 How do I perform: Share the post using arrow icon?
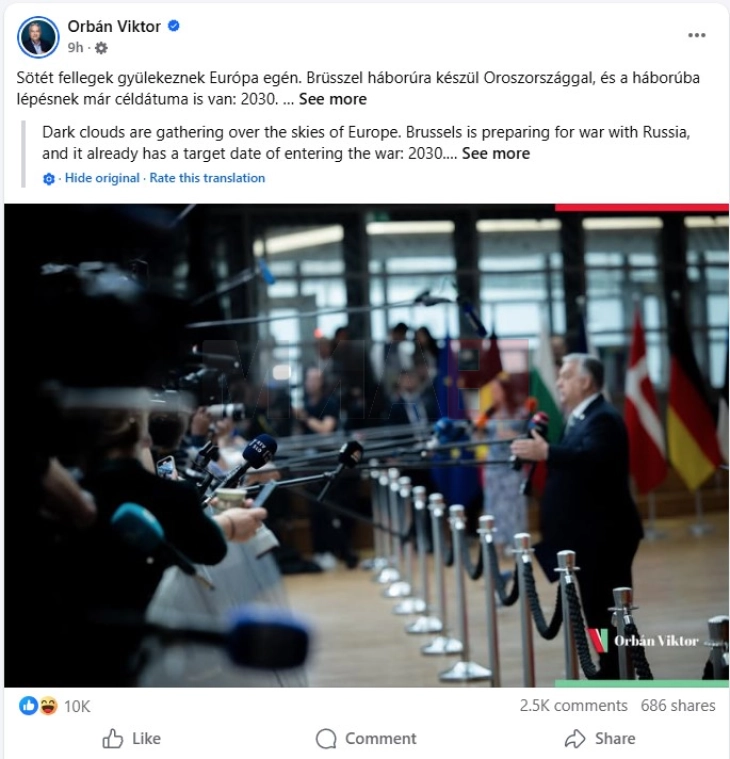tap(575, 739)
